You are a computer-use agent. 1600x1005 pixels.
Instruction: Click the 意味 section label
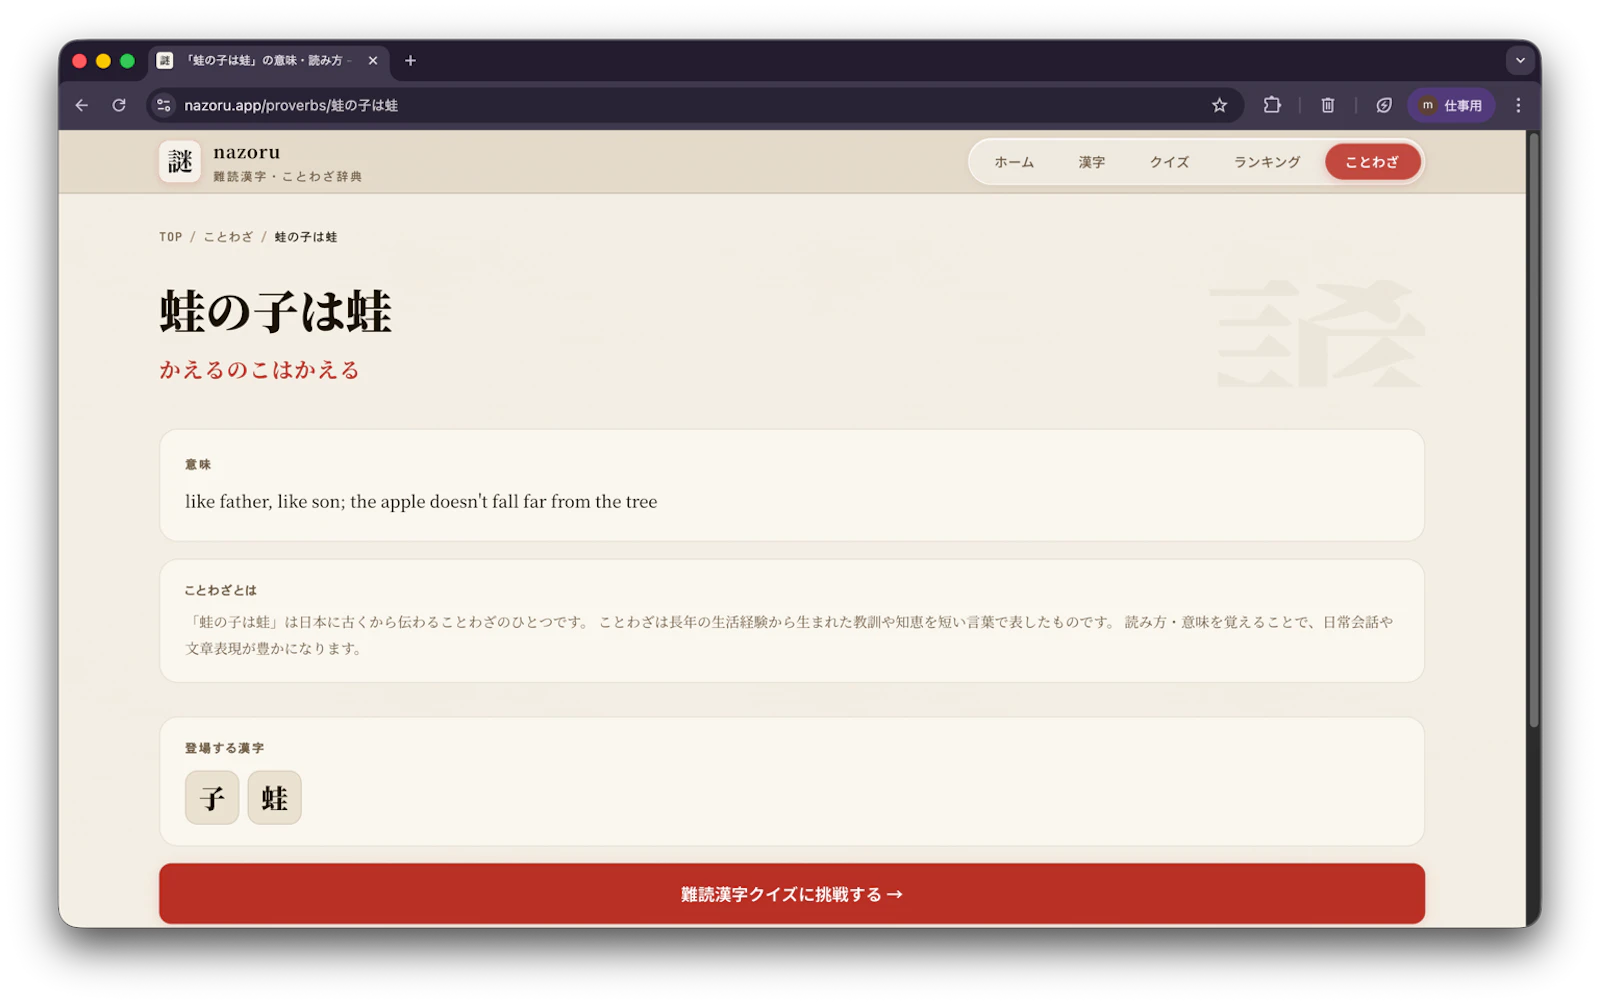point(198,464)
